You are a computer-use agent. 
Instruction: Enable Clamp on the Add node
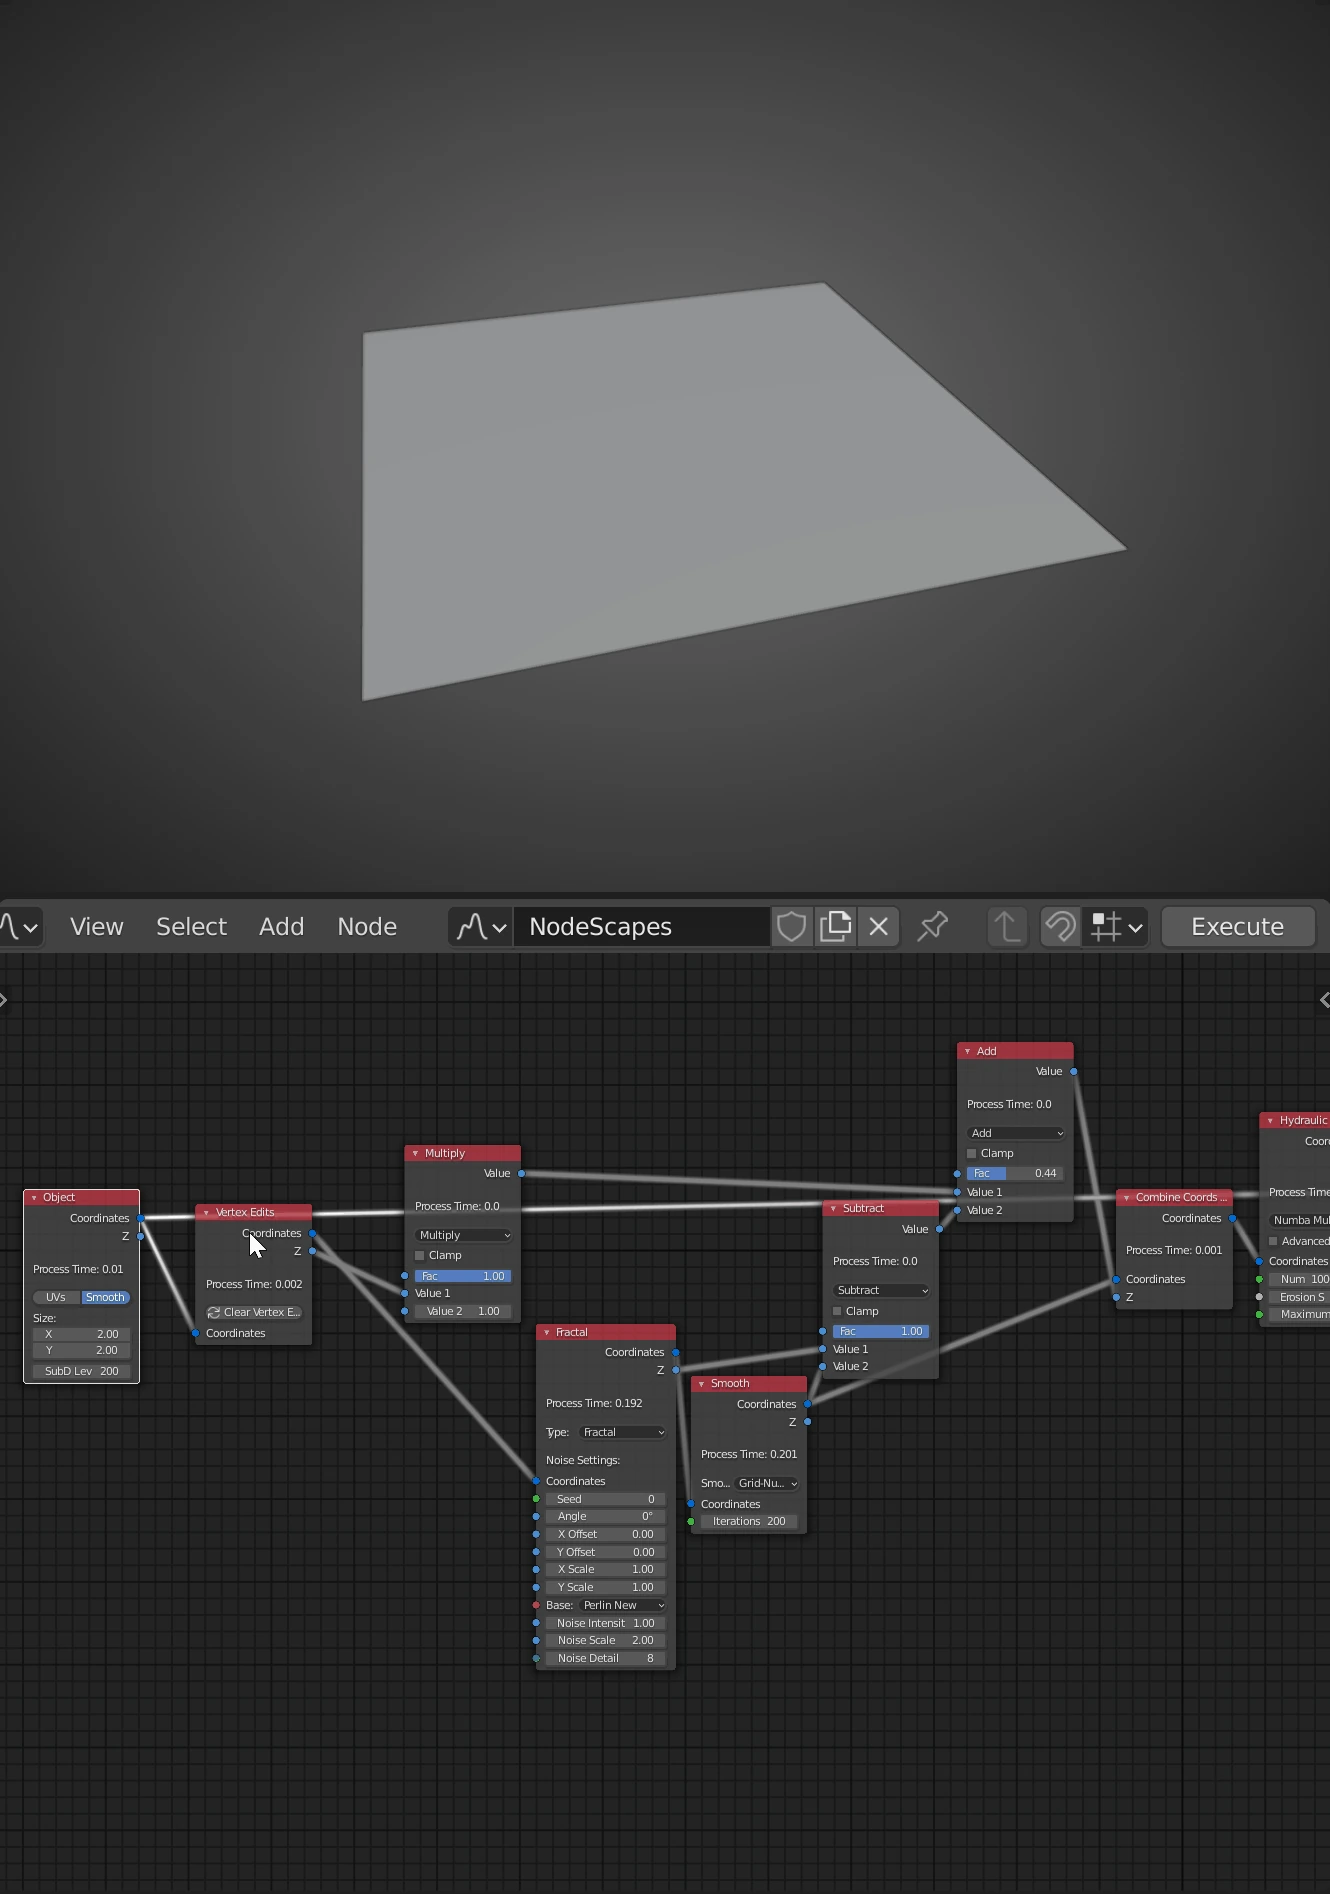tap(972, 1153)
